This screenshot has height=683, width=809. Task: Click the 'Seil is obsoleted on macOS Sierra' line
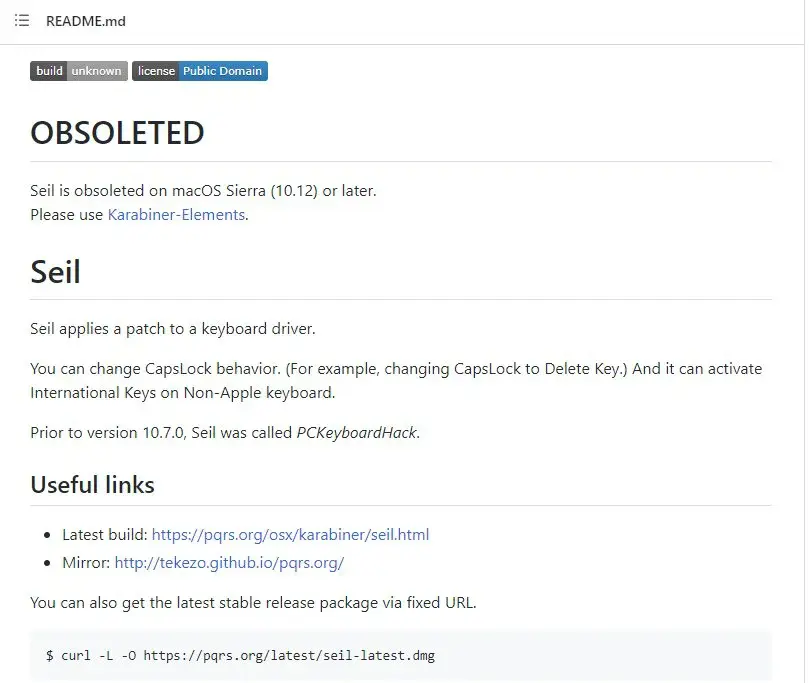[x=203, y=191]
